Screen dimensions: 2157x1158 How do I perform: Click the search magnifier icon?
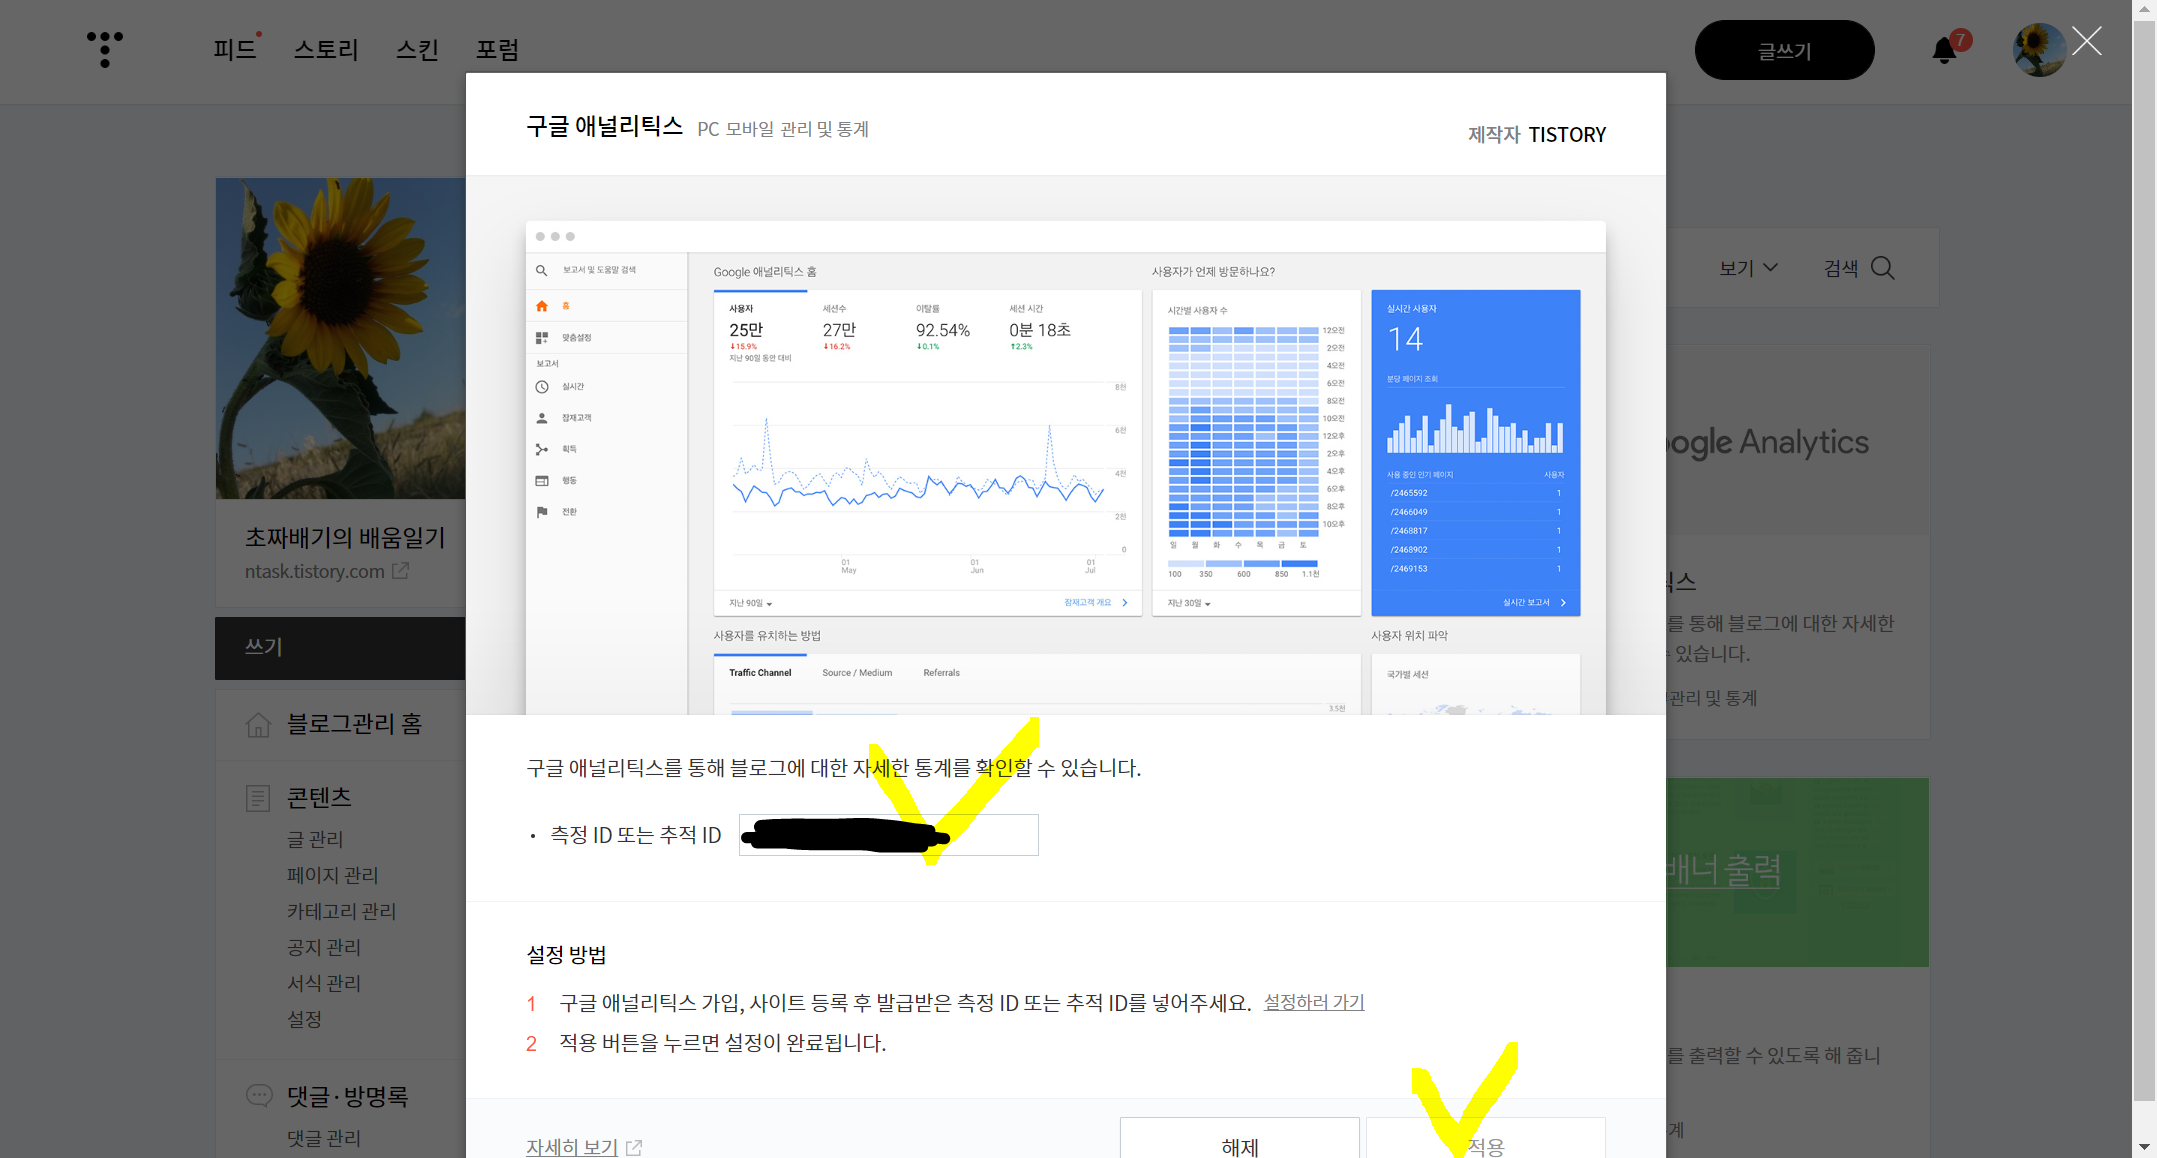click(x=1882, y=268)
